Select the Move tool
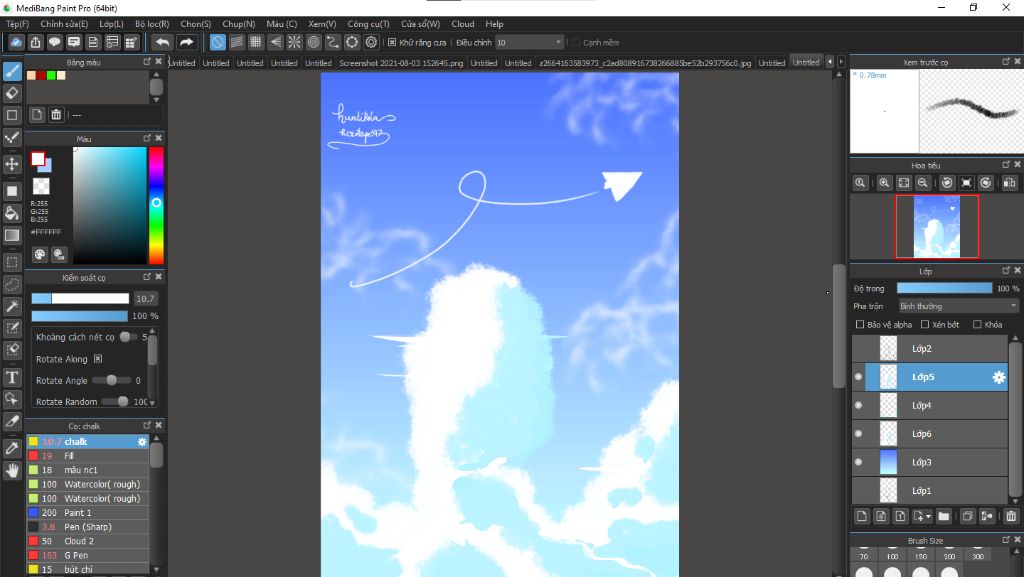 pos(12,163)
